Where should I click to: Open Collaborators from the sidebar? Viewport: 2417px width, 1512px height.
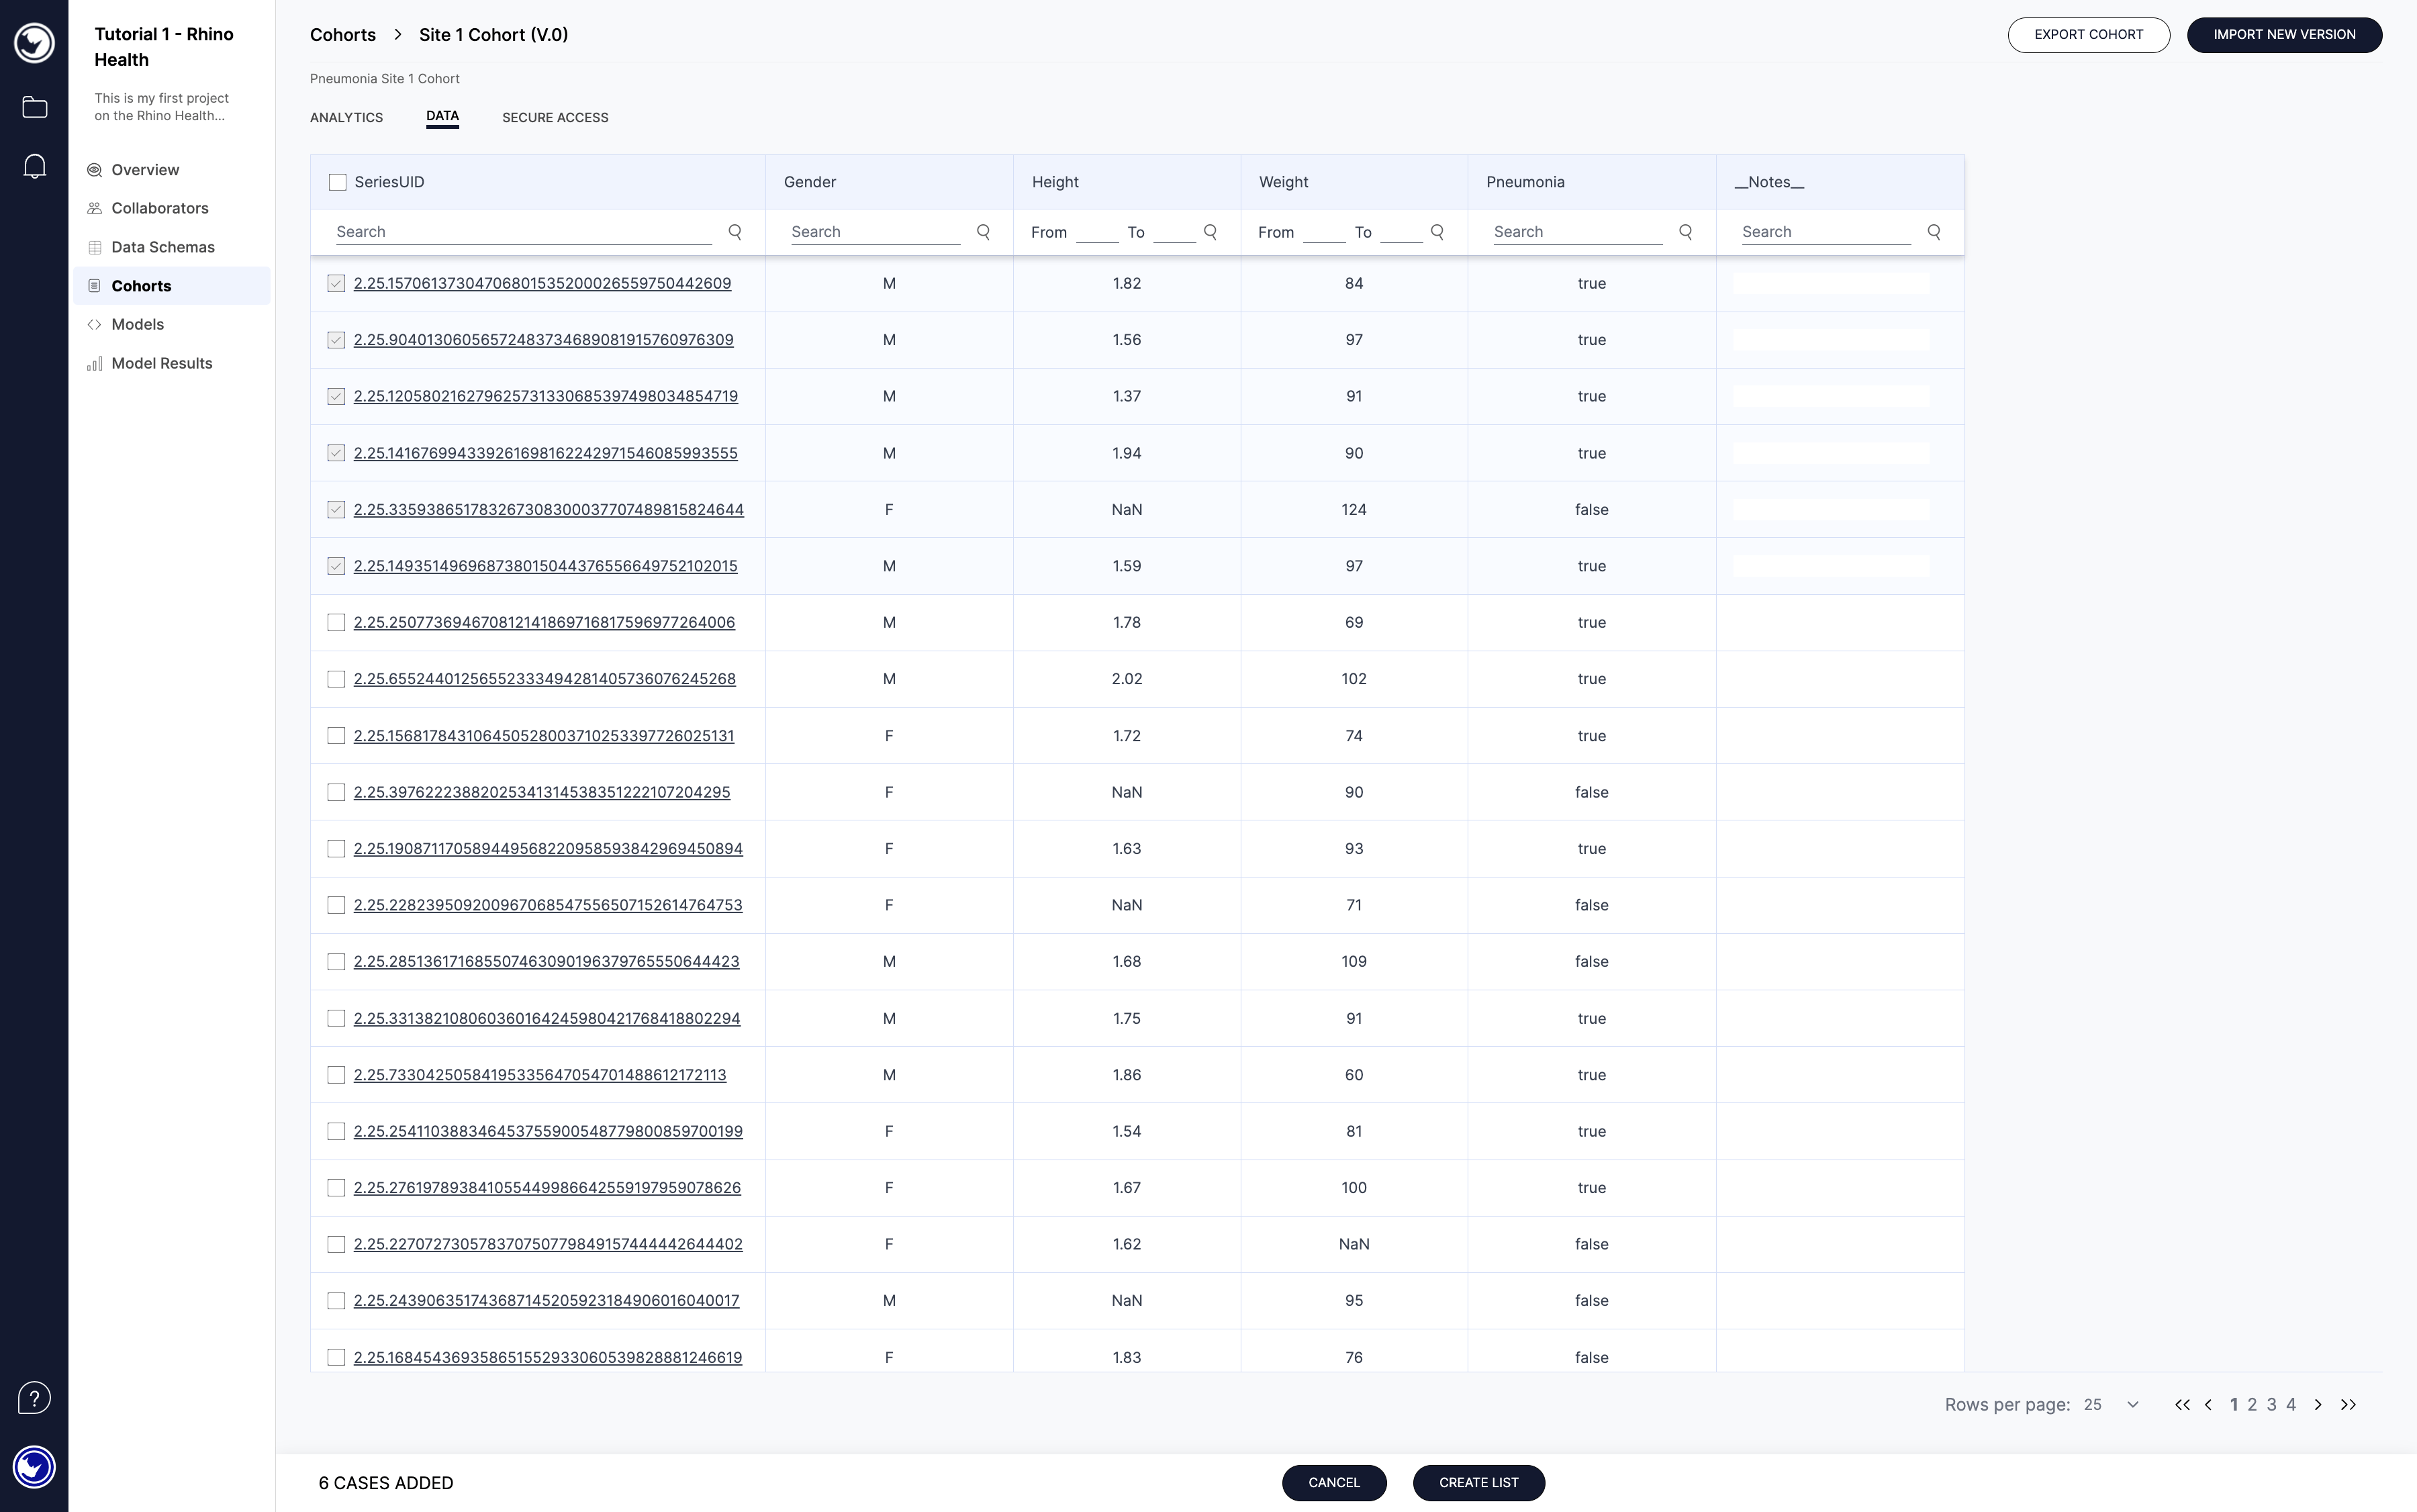point(160,208)
